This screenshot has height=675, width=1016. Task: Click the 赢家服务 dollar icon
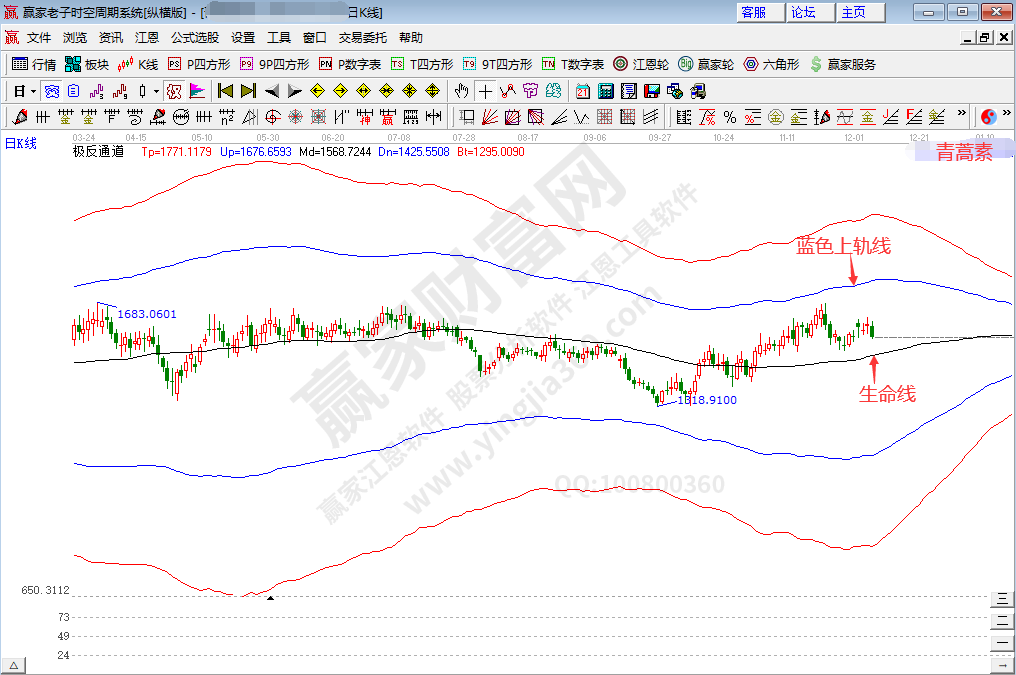(814, 65)
